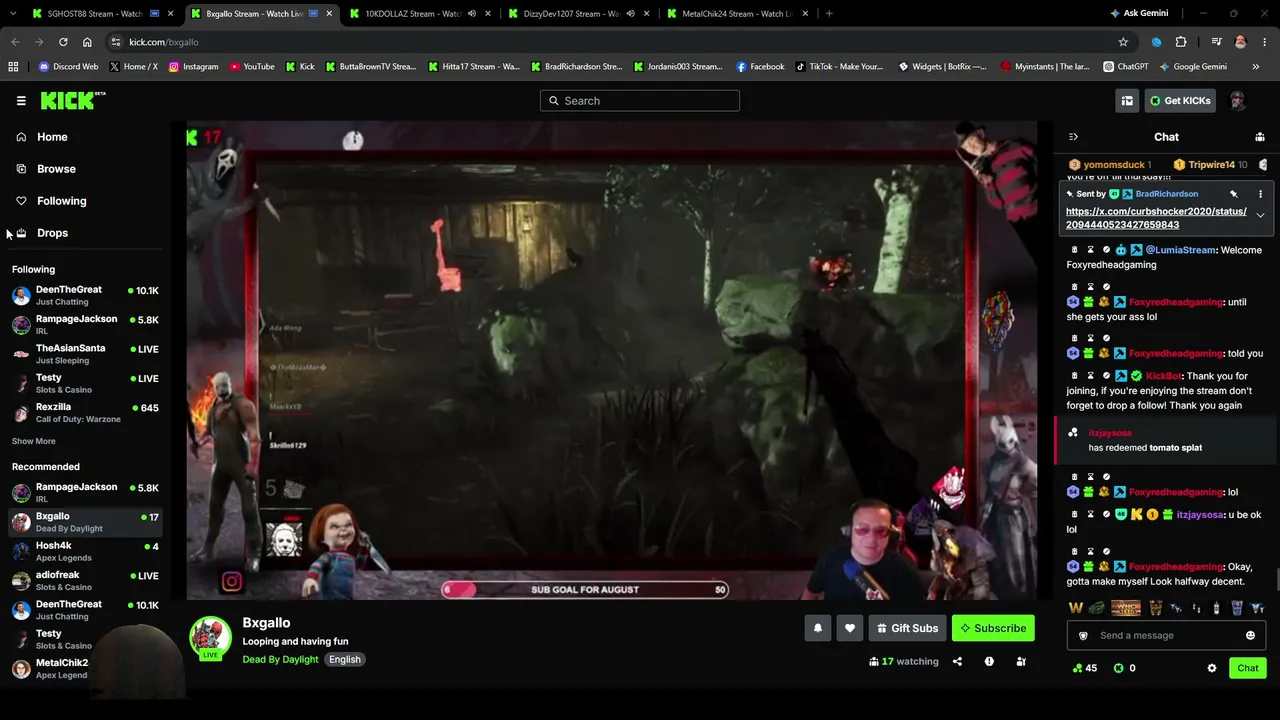Viewport: 1280px width, 720px height.
Task: Click the Get KICKs button
Action: pyautogui.click(x=1180, y=100)
